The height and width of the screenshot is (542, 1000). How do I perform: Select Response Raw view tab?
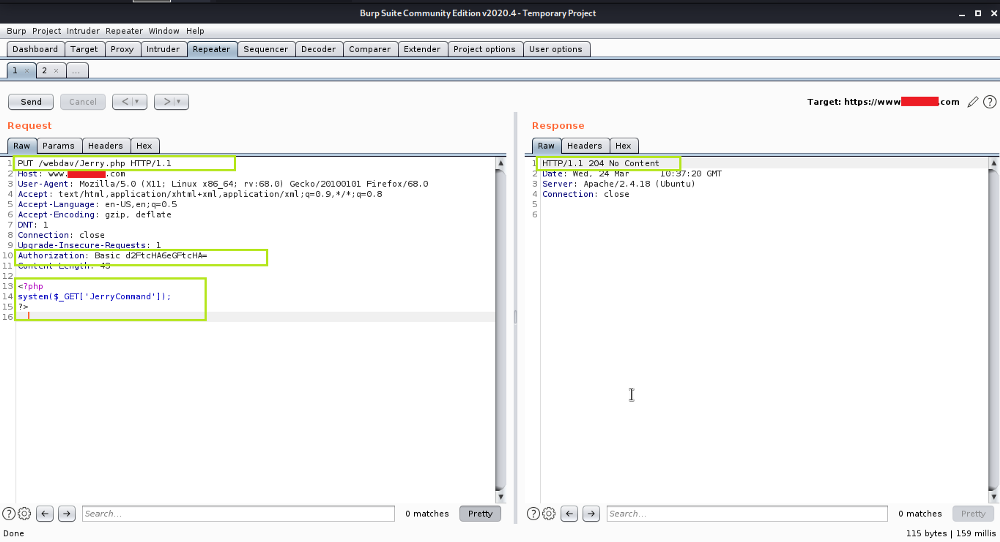point(546,146)
